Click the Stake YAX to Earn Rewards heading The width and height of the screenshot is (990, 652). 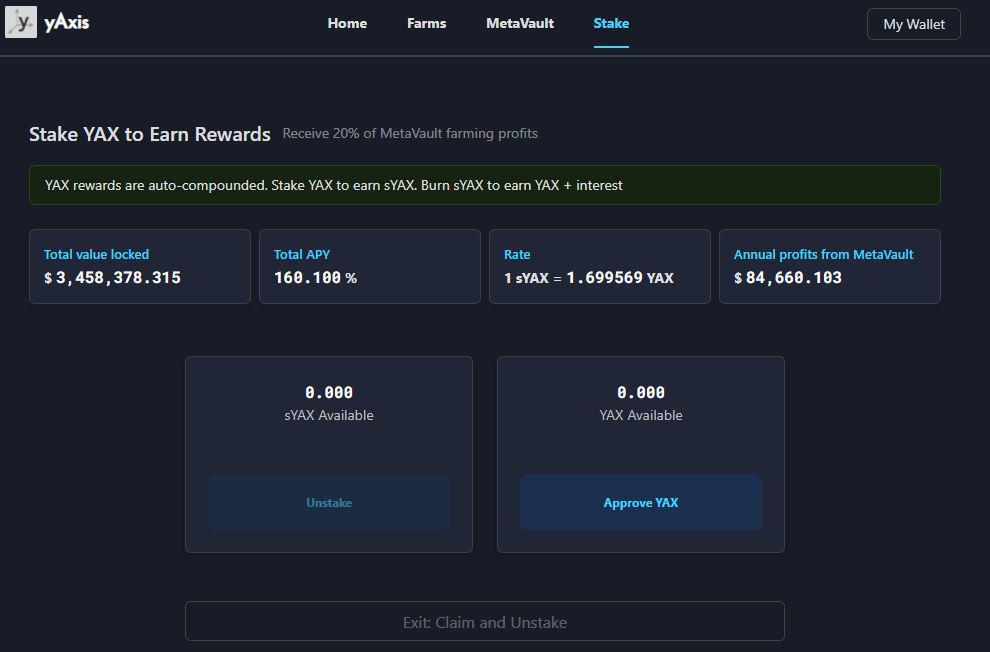[149, 133]
